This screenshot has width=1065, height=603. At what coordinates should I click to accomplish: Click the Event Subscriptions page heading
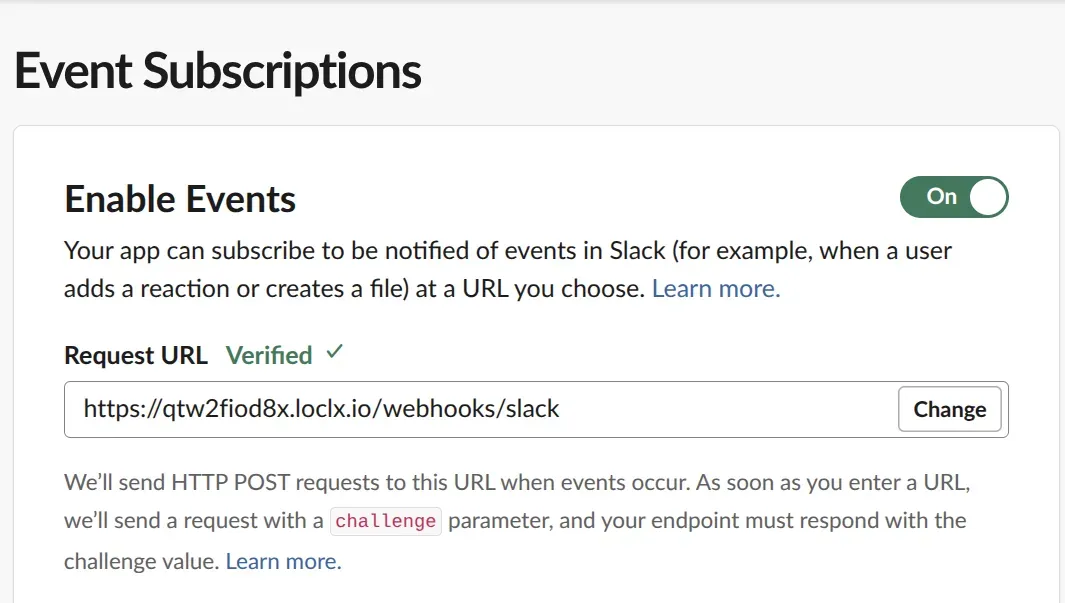(217, 70)
